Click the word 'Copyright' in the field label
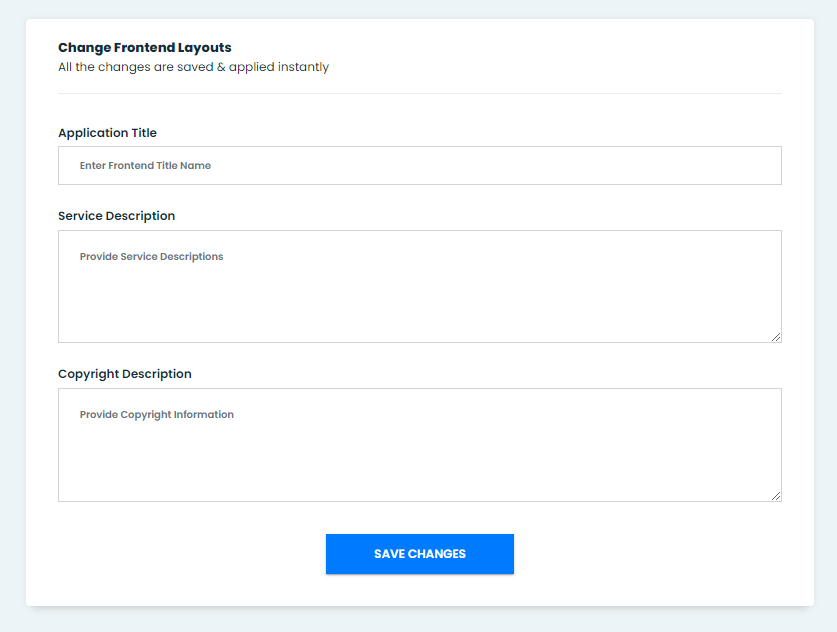The width and height of the screenshot is (837, 632). tap(89, 374)
